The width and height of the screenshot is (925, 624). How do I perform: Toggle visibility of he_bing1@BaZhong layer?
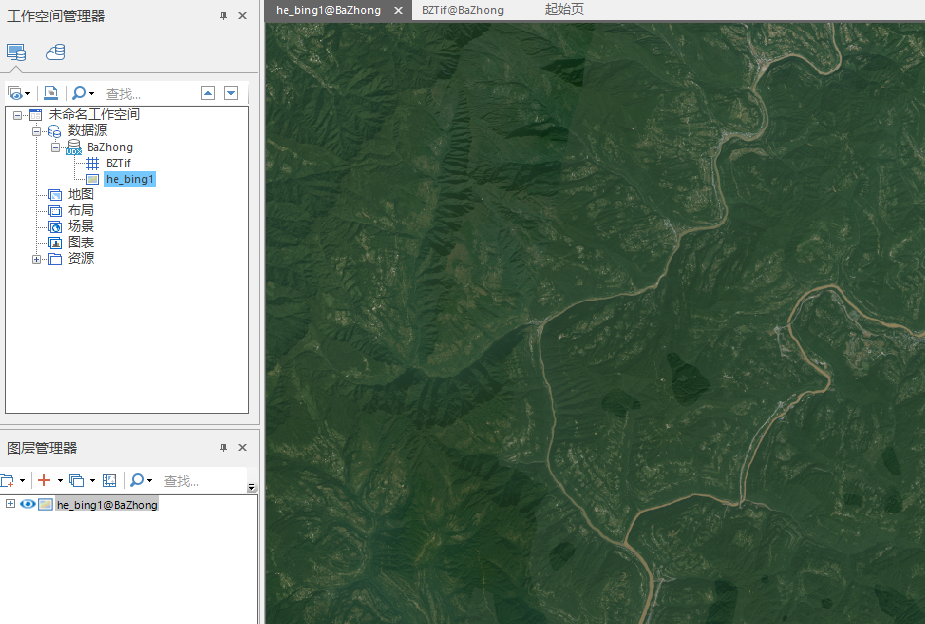tap(27, 504)
